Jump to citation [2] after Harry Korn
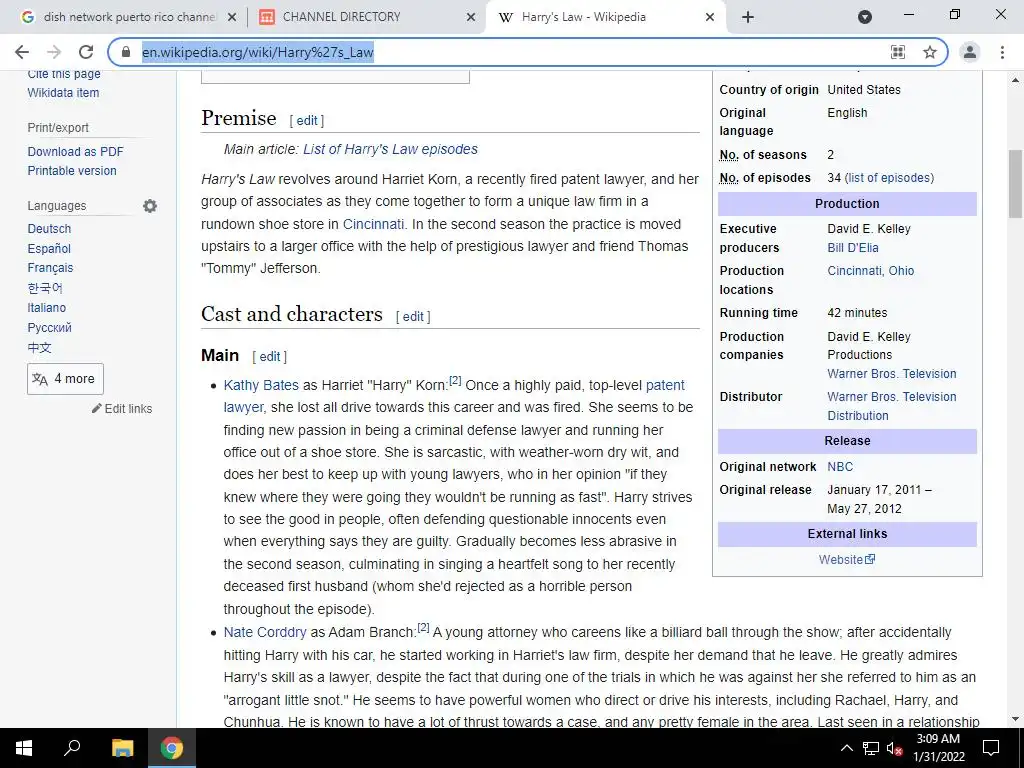The height and width of the screenshot is (768, 1024). 455,381
